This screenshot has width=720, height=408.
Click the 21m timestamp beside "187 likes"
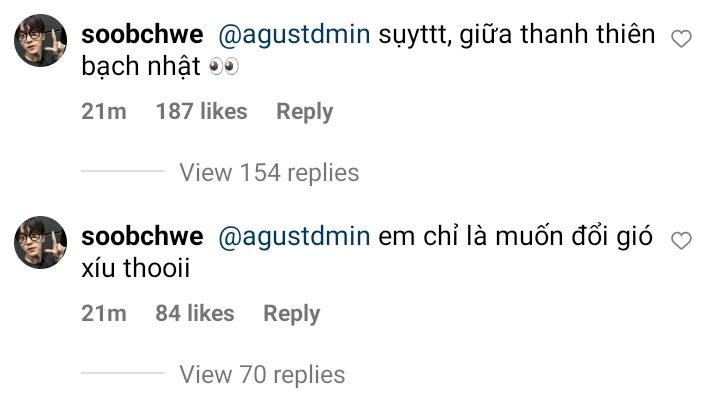[104, 112]
